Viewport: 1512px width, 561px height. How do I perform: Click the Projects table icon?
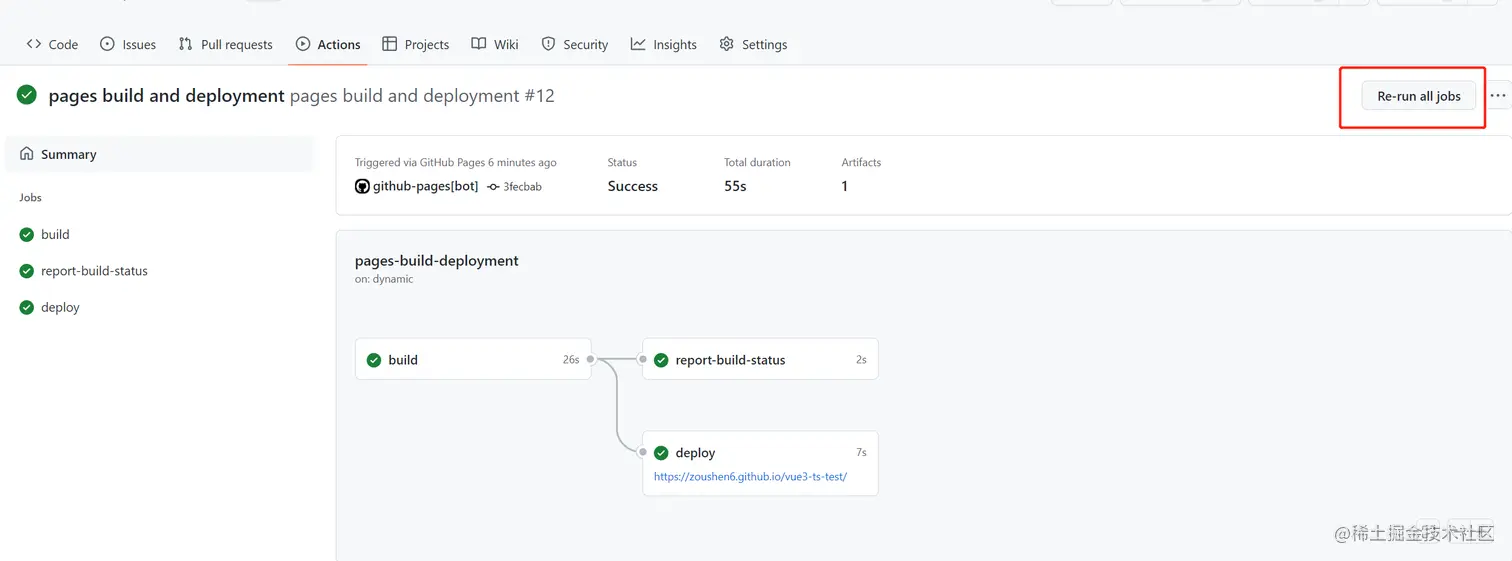tap(390, 44)
